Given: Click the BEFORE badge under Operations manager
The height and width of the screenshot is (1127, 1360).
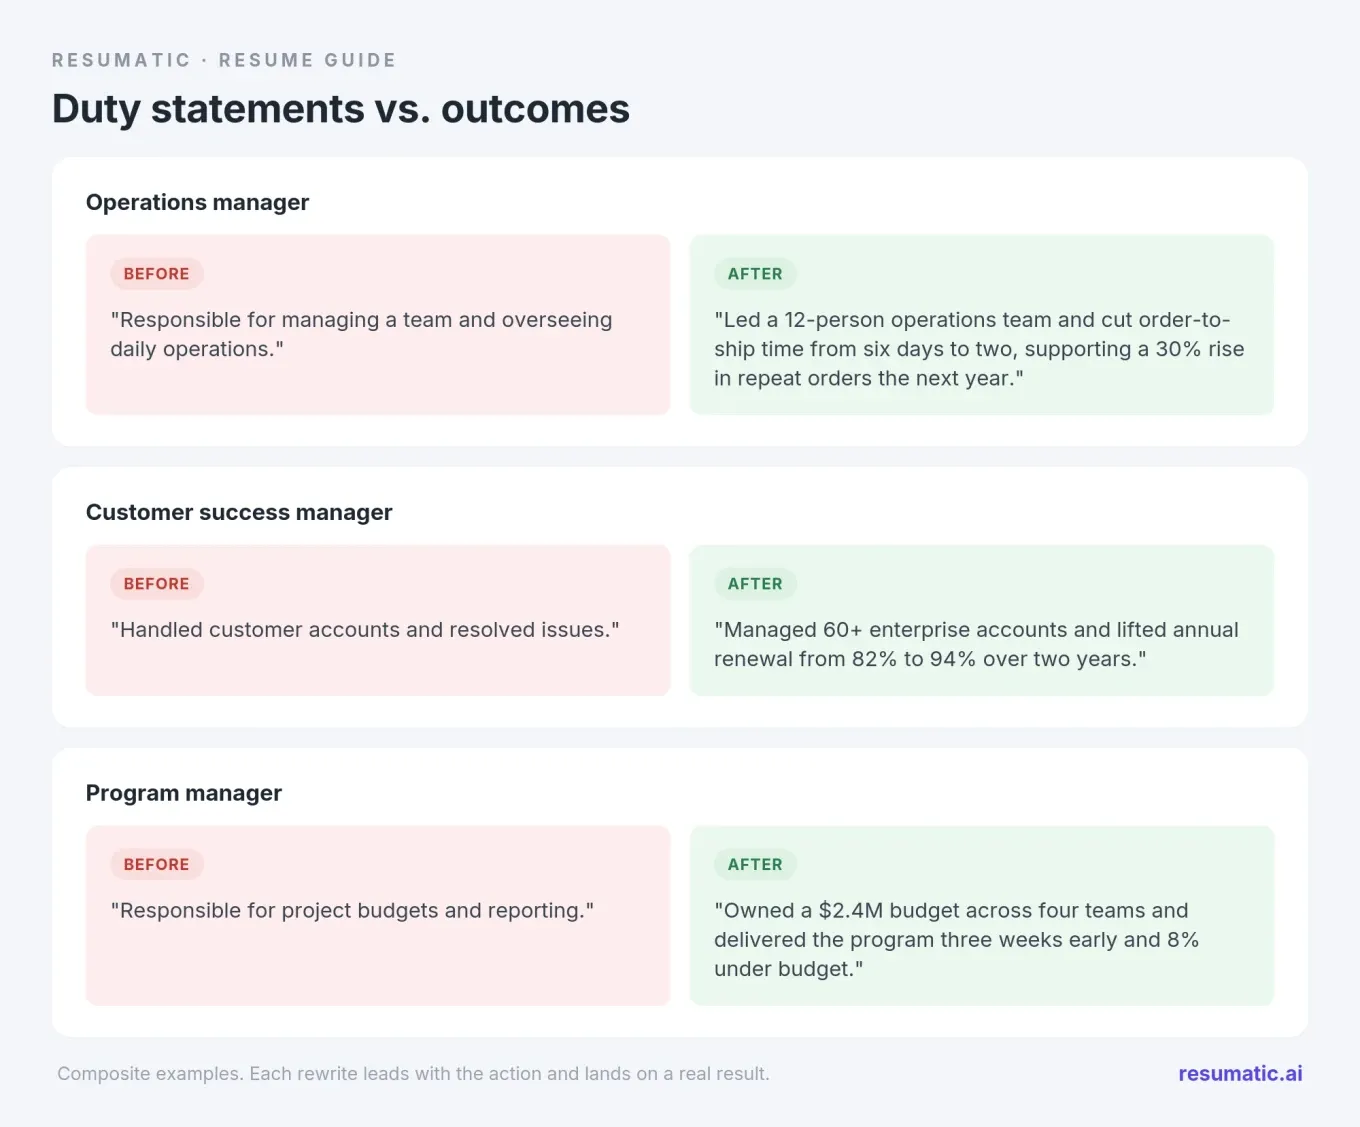Looking at the screenshot, I should coord(157,274).
